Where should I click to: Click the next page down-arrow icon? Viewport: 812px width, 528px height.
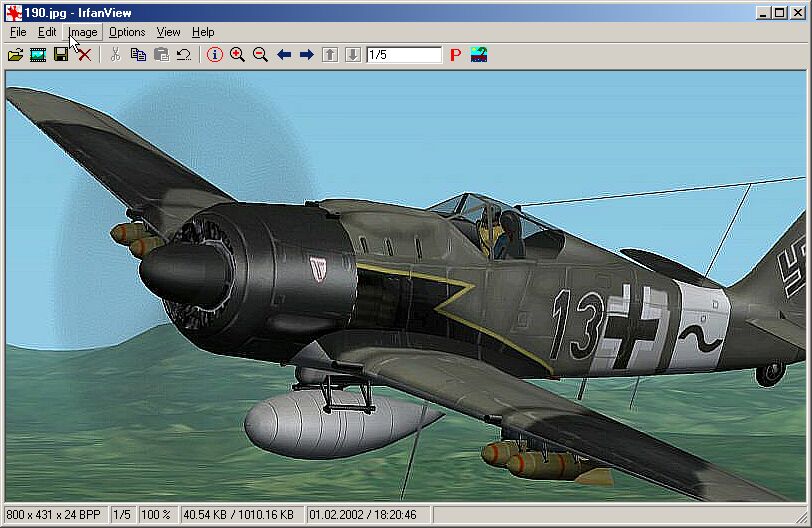pos(353,54)
